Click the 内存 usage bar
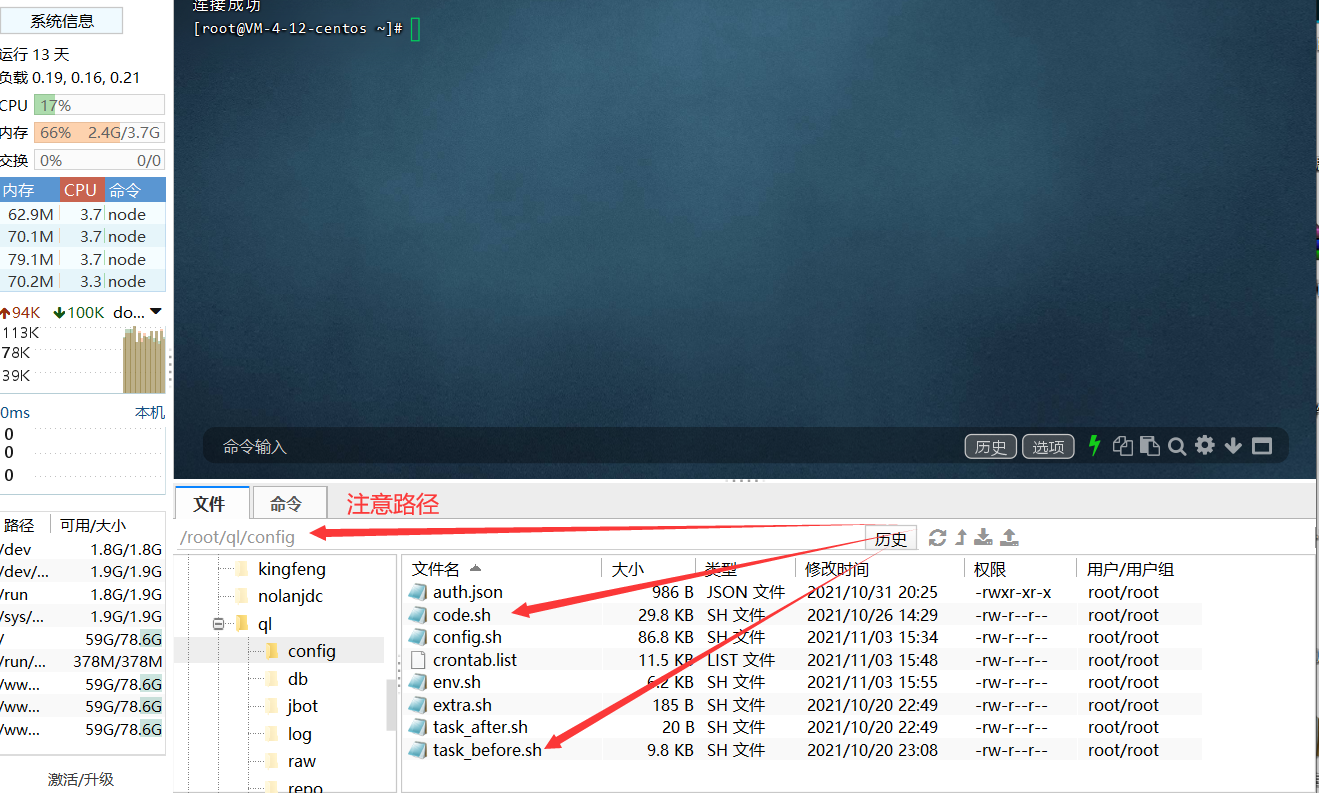1319x793 pixels. click(99, 133)
